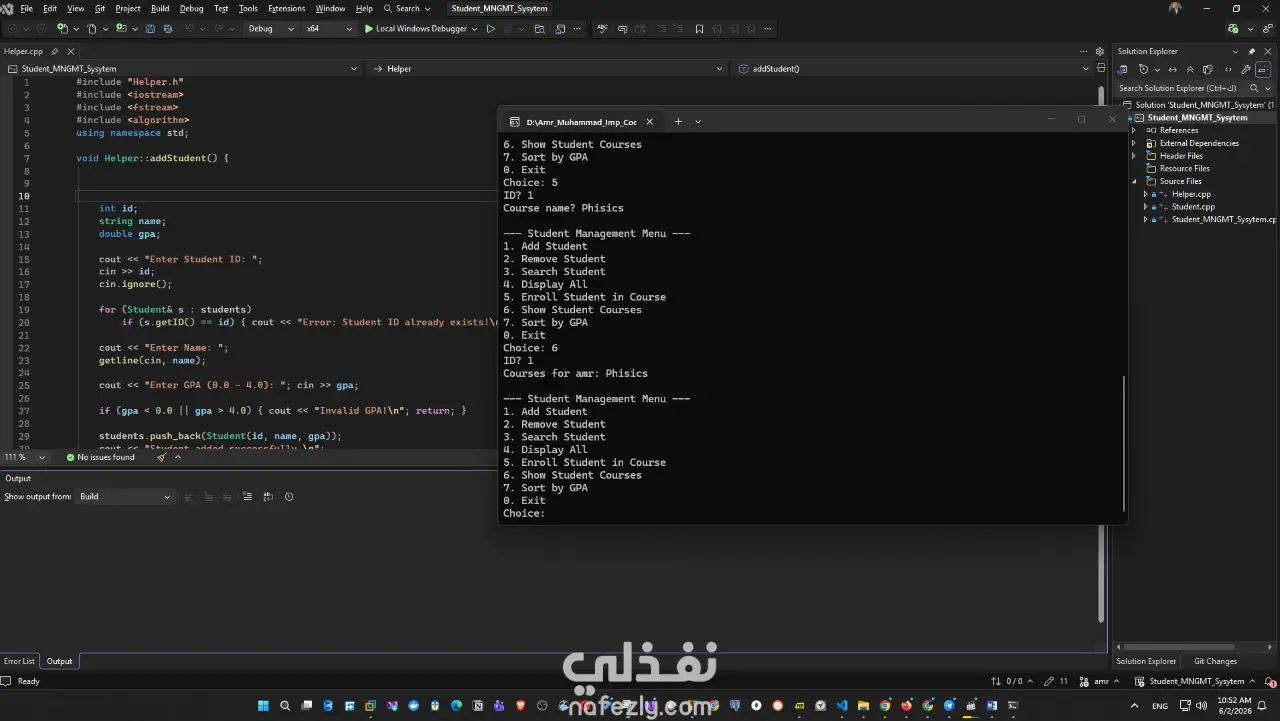Open the Tools menu
1280x721 pixels.
248,8
